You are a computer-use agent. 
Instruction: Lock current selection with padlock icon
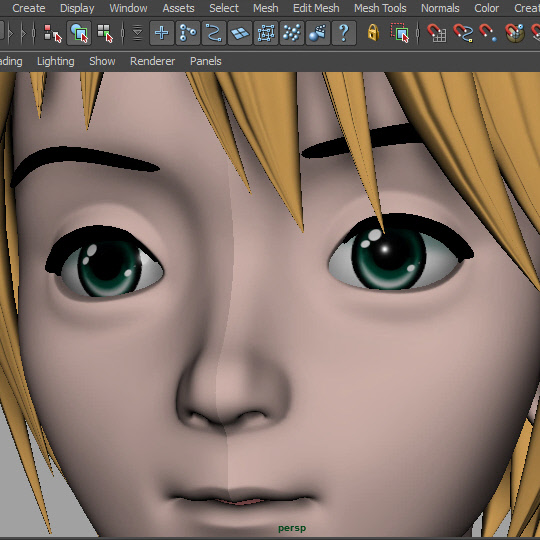tap(373, 33)
